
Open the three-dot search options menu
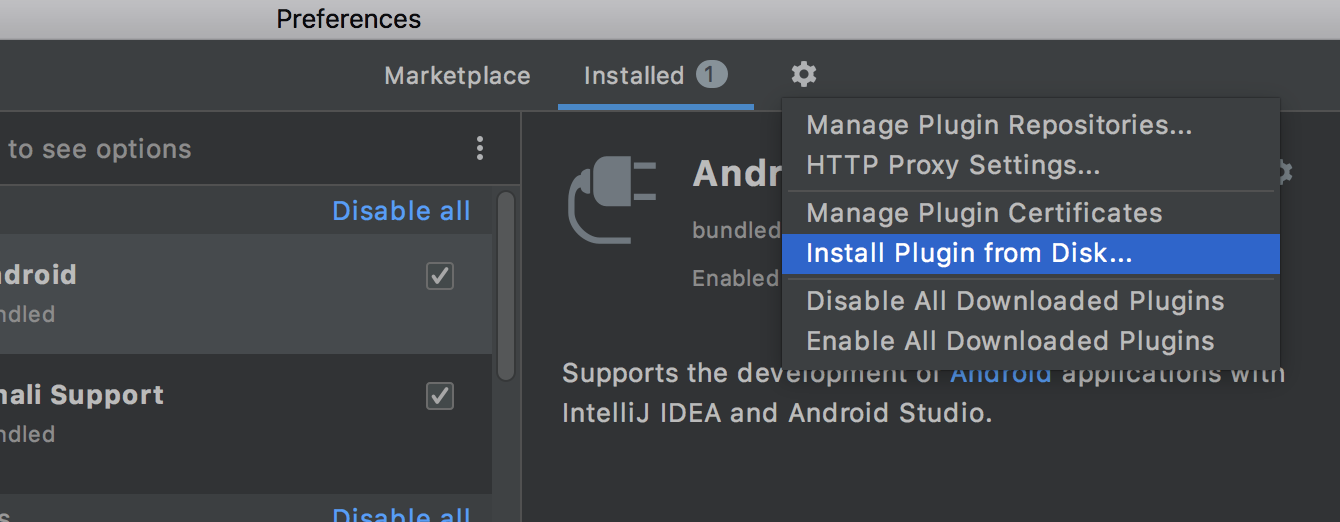pyautogui.click(x=480, y=149)
